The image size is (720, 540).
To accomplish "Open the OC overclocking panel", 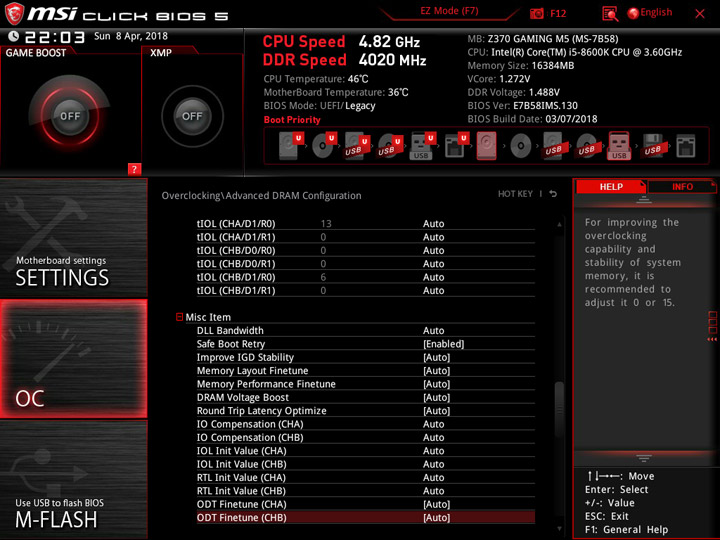I will coord(73,359).
